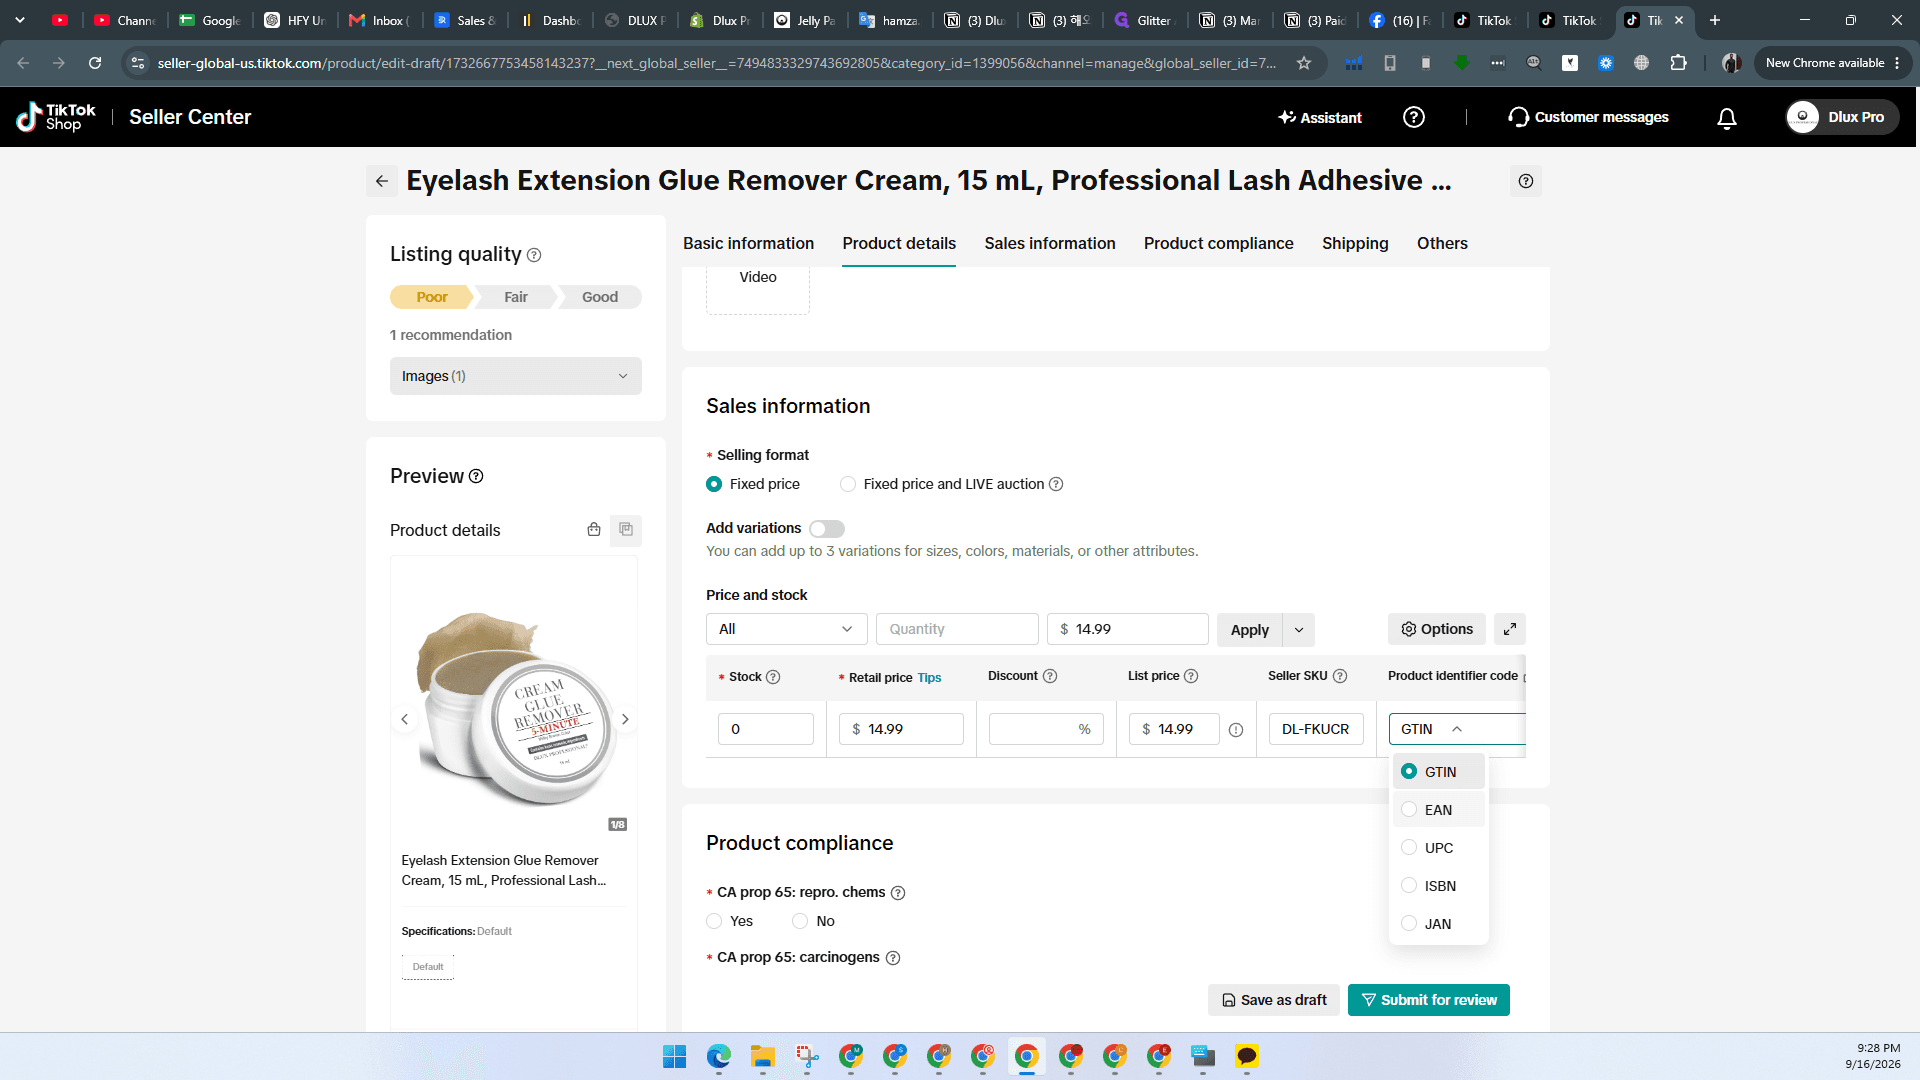The image size is (1920, 1080).
Task: Open the help icon next to product title
Action: (x=1525, y=181)
